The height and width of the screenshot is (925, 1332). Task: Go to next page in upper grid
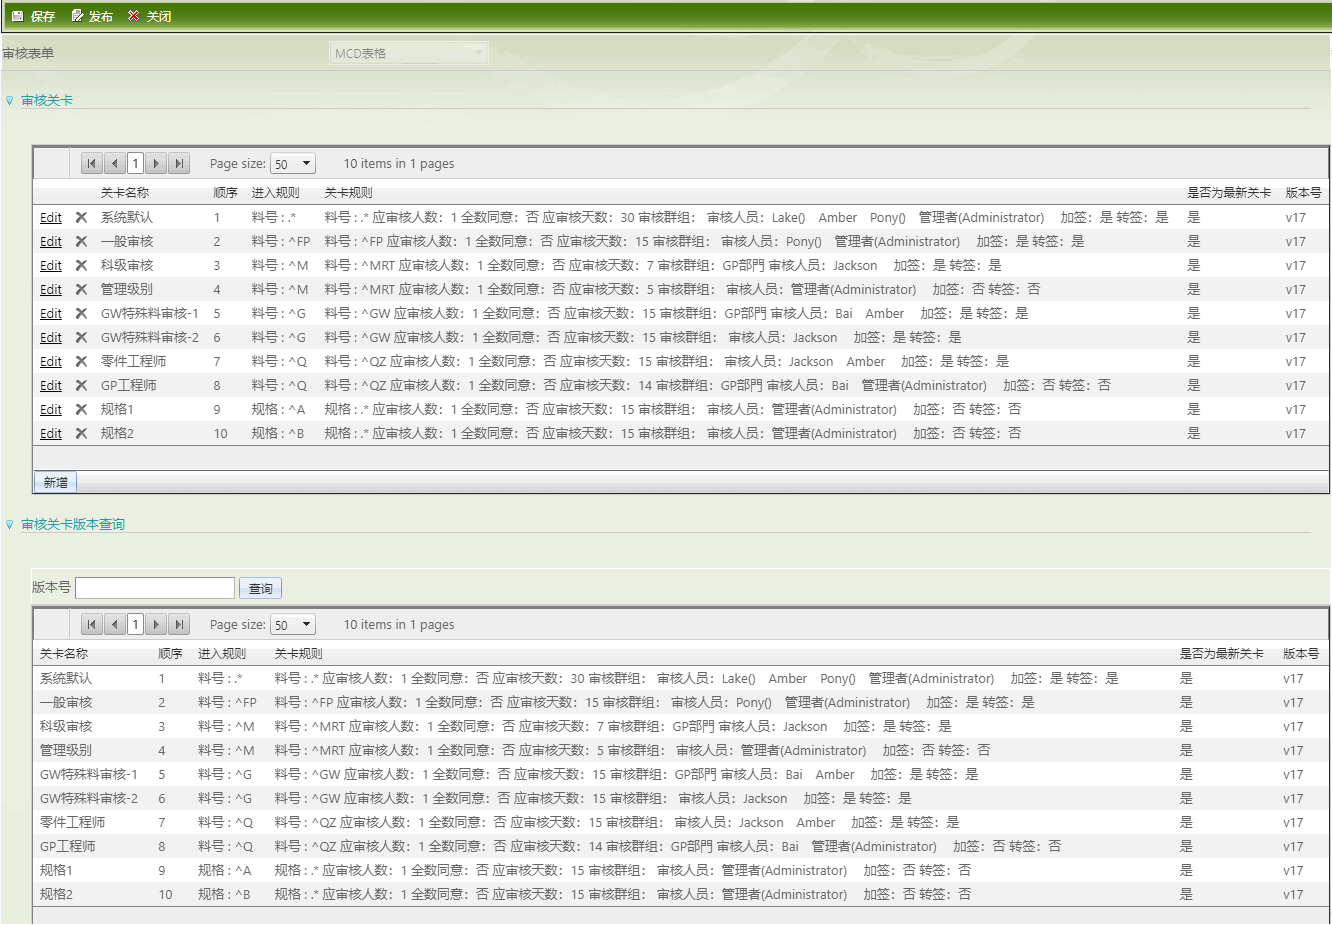pos(156,163)
